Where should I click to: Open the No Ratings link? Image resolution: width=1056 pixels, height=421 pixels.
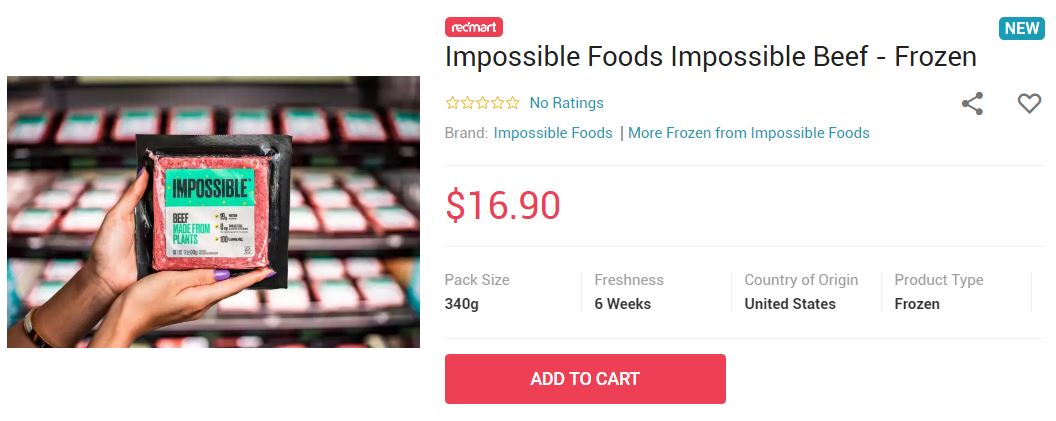coord(566,103)
